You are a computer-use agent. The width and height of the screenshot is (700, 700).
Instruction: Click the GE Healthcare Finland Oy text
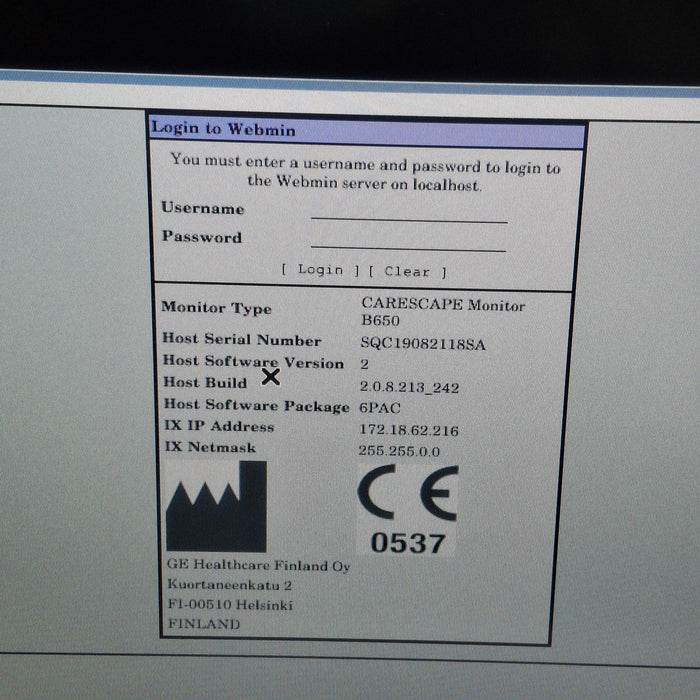[x=258, y=566]
